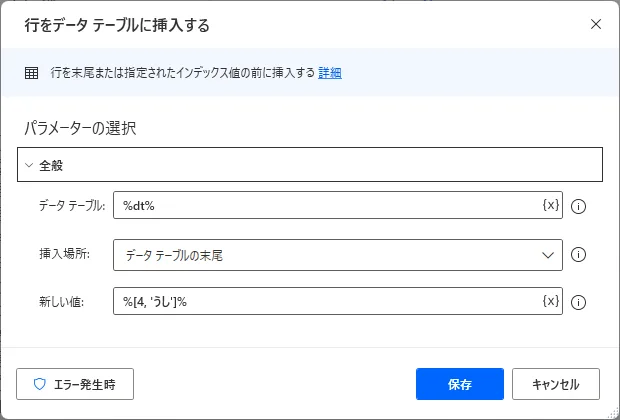
Task: Close the 行をデータ テーブルに挿入する dialog
Action: tap(596, 24)
